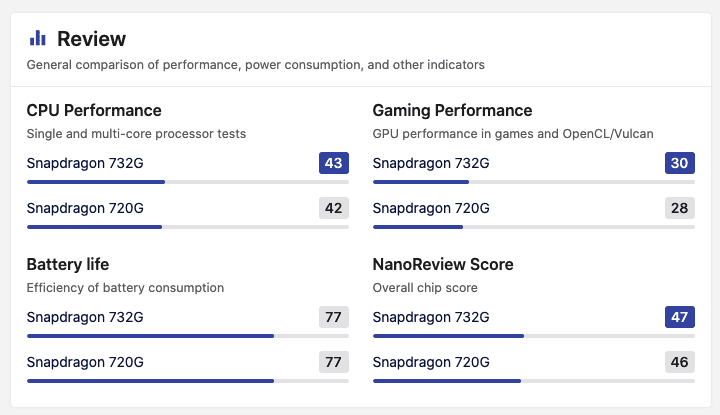Viewport: 720px width, 415px height.
Task: Select the Gaming Performance heading
Action: point(452,110)
